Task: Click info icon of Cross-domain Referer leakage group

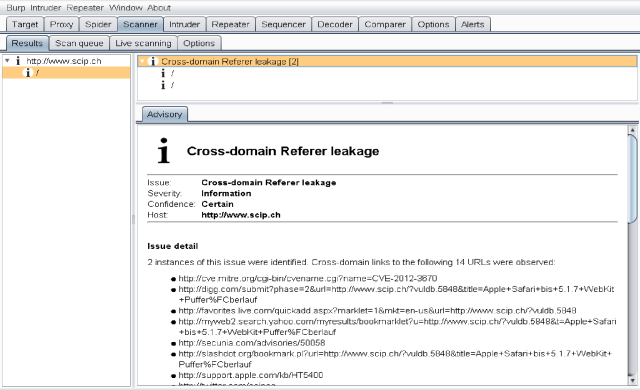Action: pyautogui.click(x=152, y=62)
